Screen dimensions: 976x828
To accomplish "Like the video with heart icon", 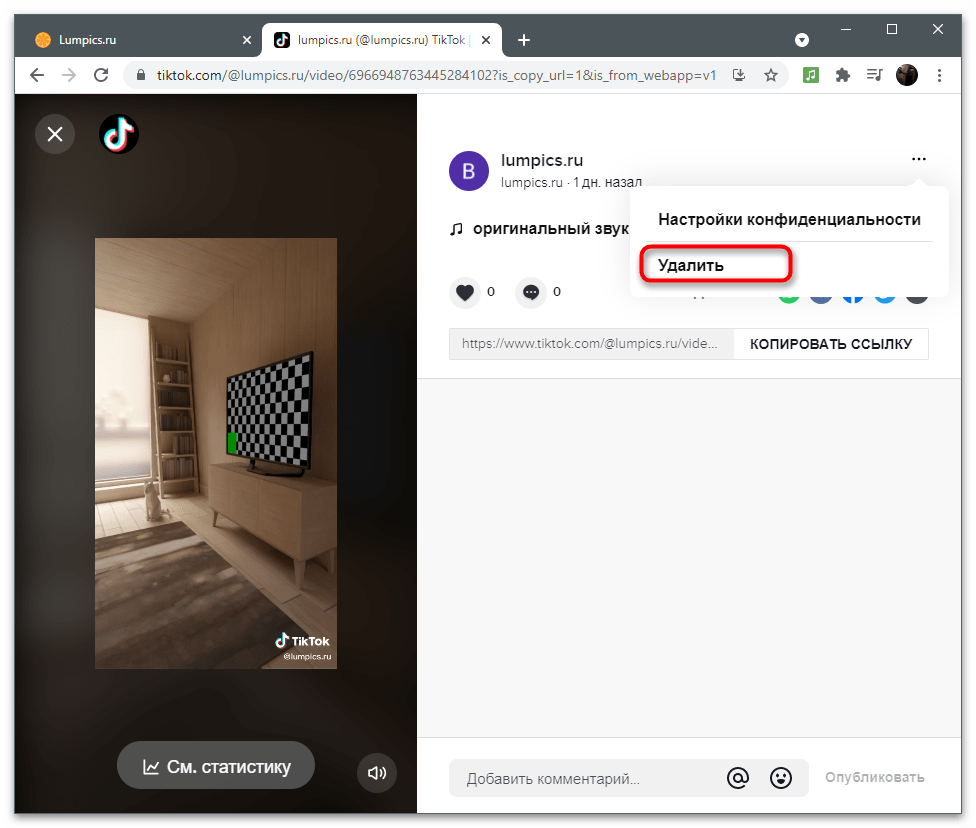I will pos(465,292).
